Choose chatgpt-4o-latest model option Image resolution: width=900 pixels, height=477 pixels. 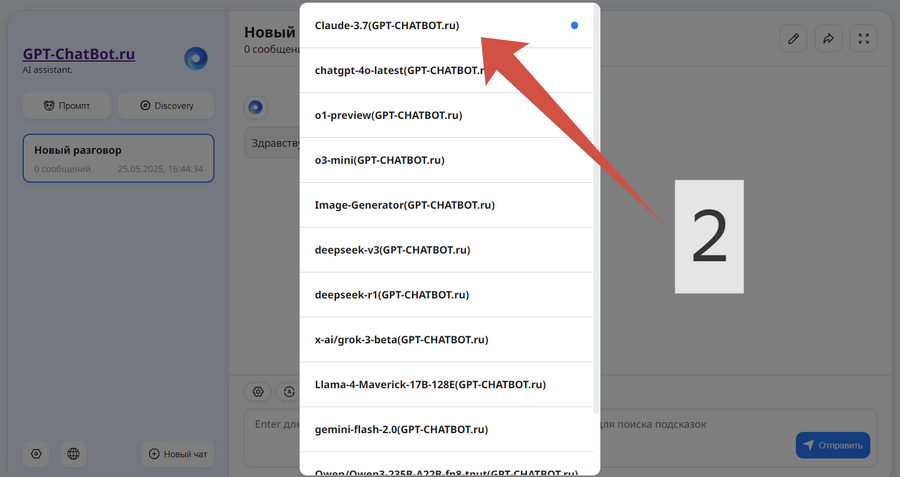pos(446,70)
